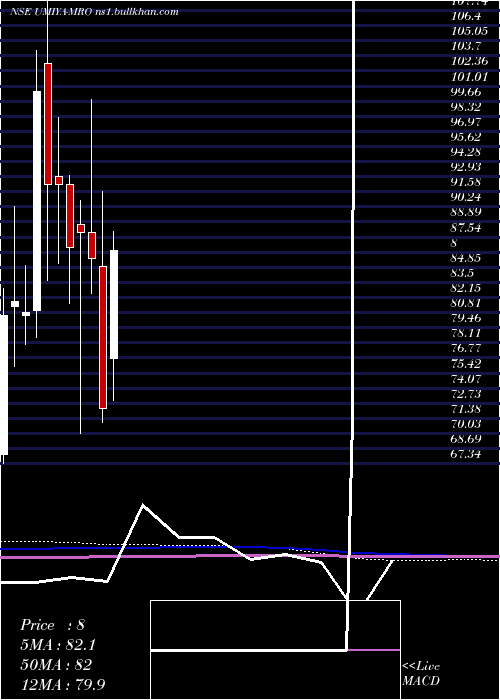Click the 92.93 price axis label
500x700 pixels.
(467, 167)
